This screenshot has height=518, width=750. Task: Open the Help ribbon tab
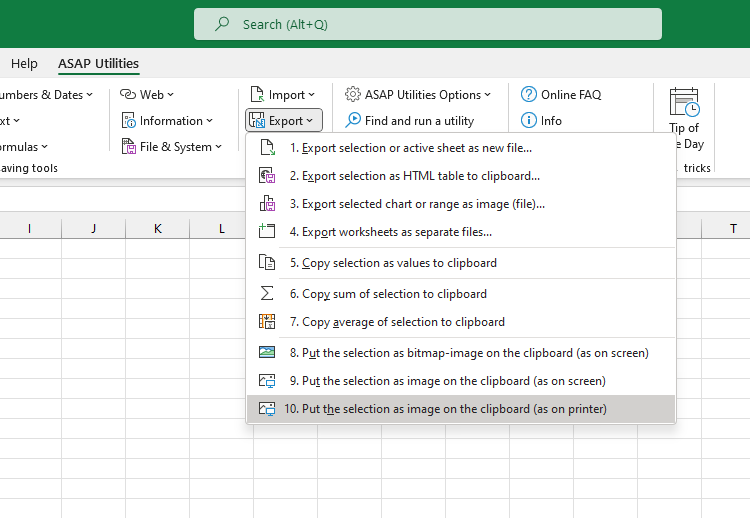click(x=24, y=64)
